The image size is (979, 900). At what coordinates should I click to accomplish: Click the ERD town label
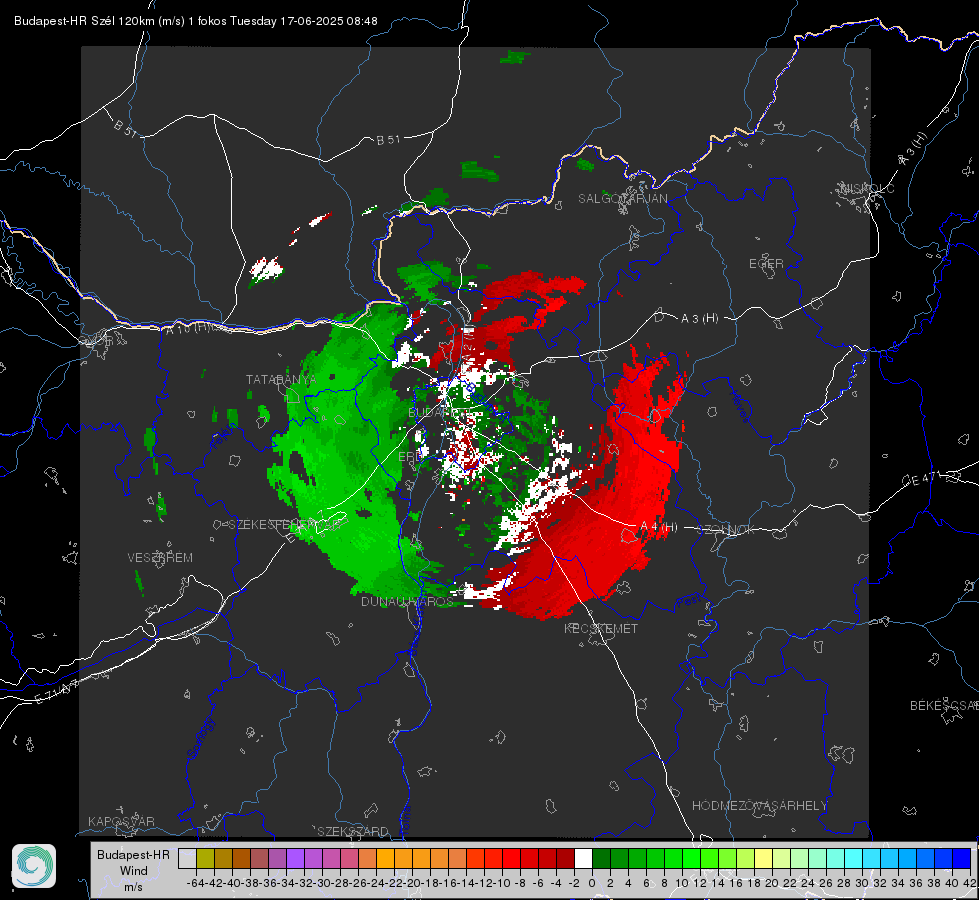point(410,457)
